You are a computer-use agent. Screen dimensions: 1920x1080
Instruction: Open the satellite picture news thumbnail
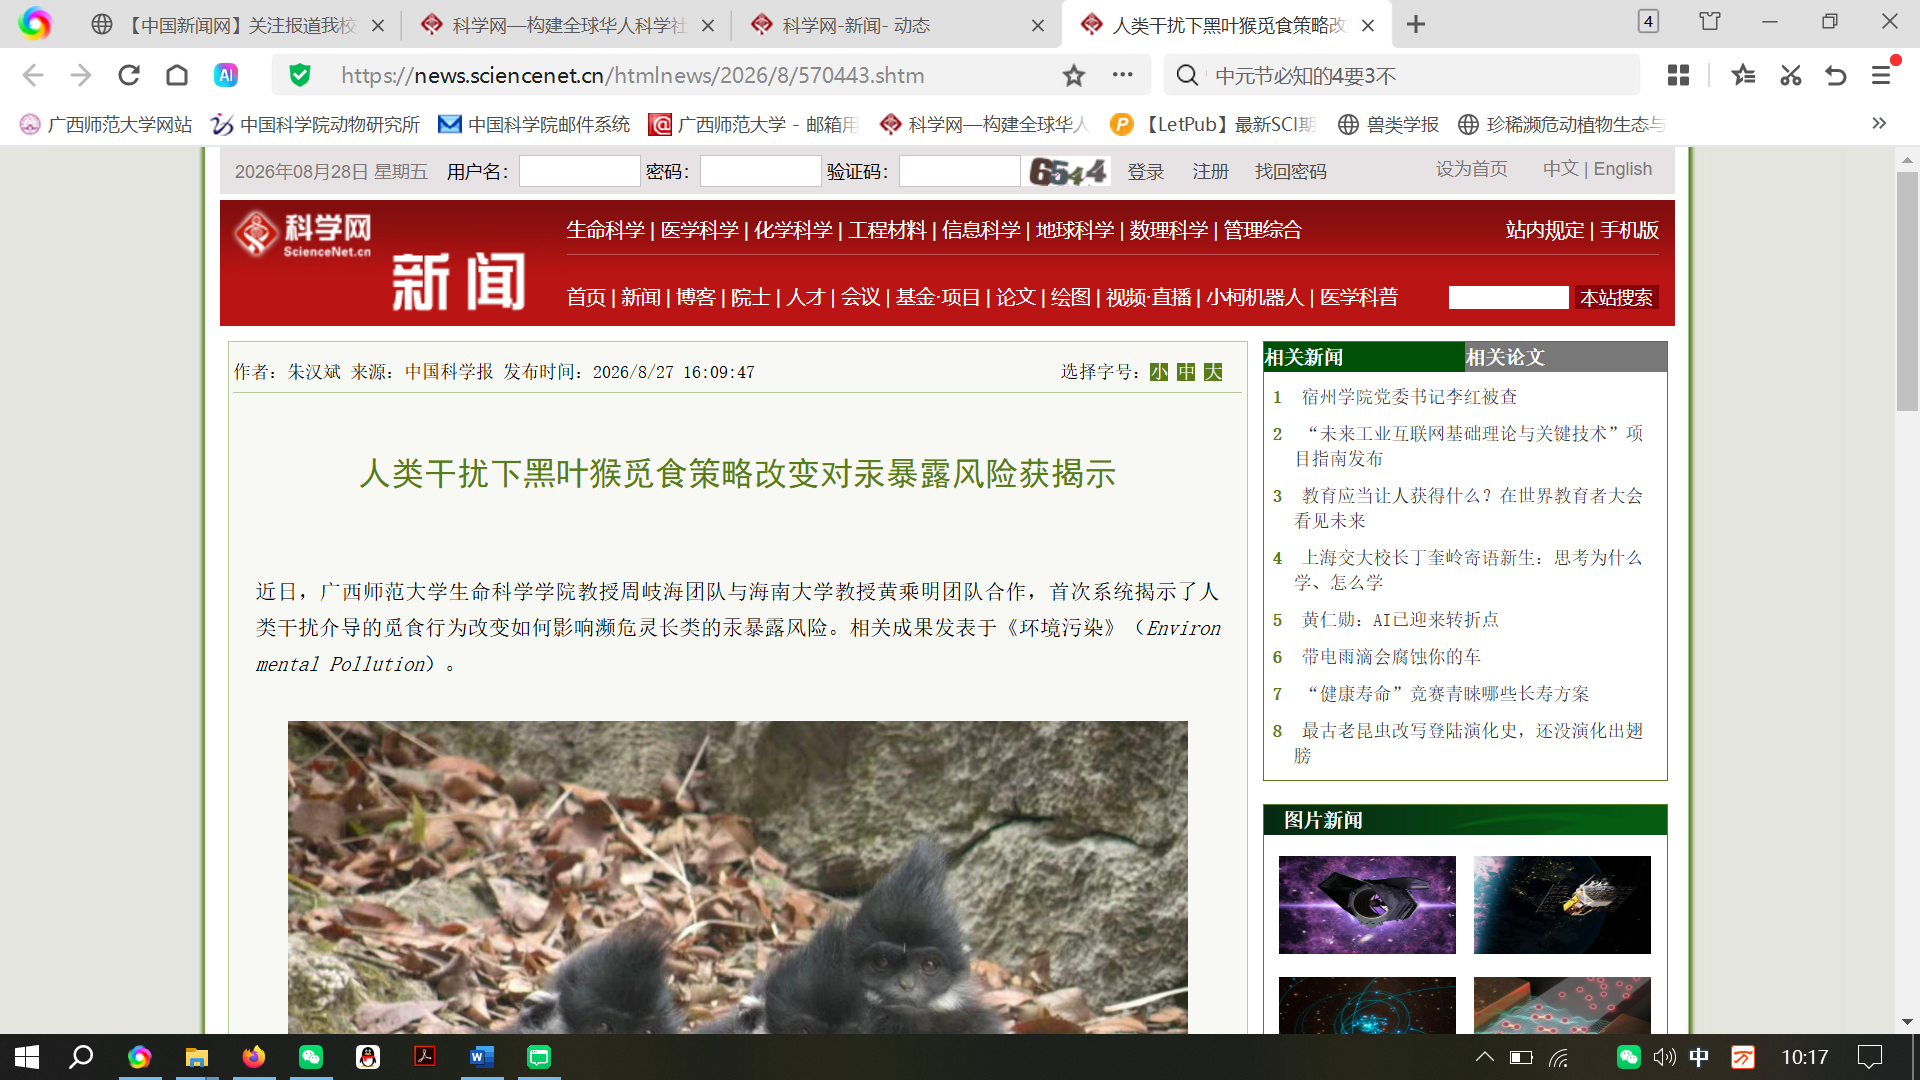[x=1562, y=905]
